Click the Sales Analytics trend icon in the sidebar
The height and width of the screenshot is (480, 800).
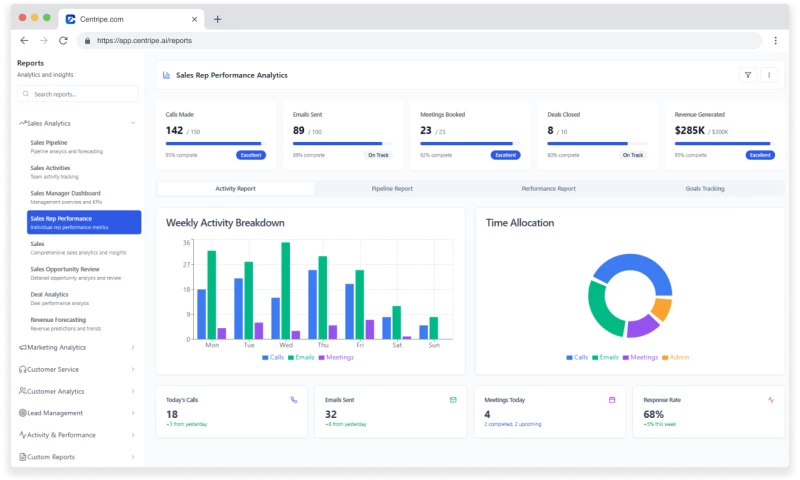coord(22,123)
